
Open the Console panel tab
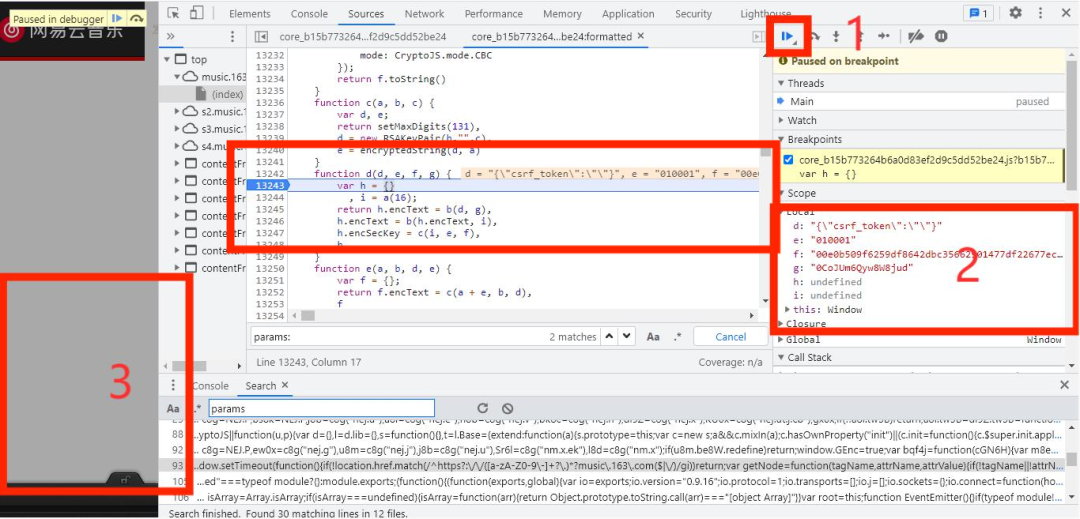[x=309, y=14]
